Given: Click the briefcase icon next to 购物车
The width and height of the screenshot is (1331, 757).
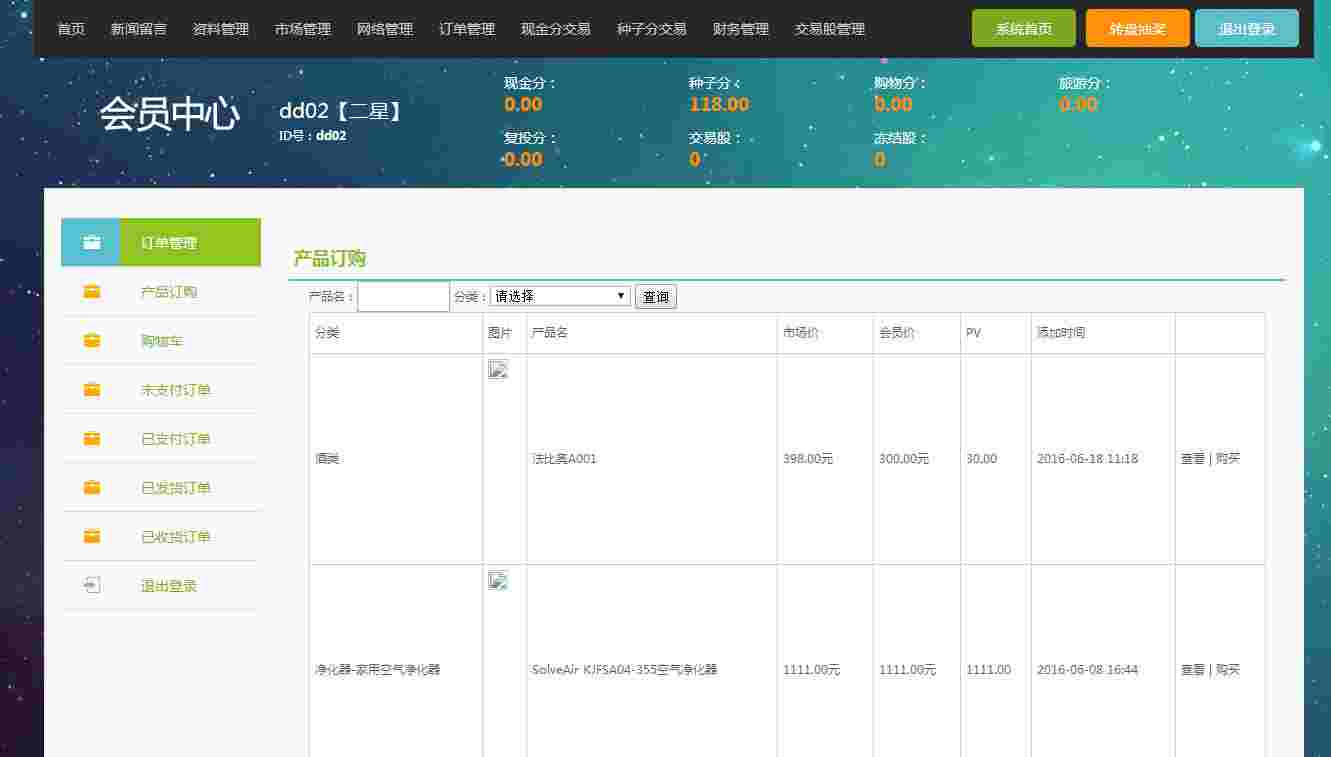Looking at the screenshot, I should pyautogui.click(x=91, y=341).
